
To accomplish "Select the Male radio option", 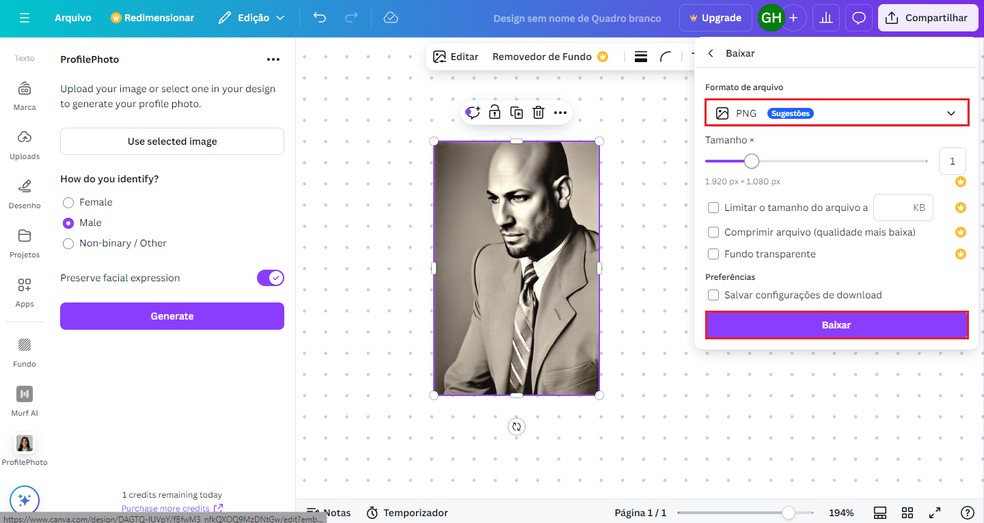I will click(x=68, y=223).
